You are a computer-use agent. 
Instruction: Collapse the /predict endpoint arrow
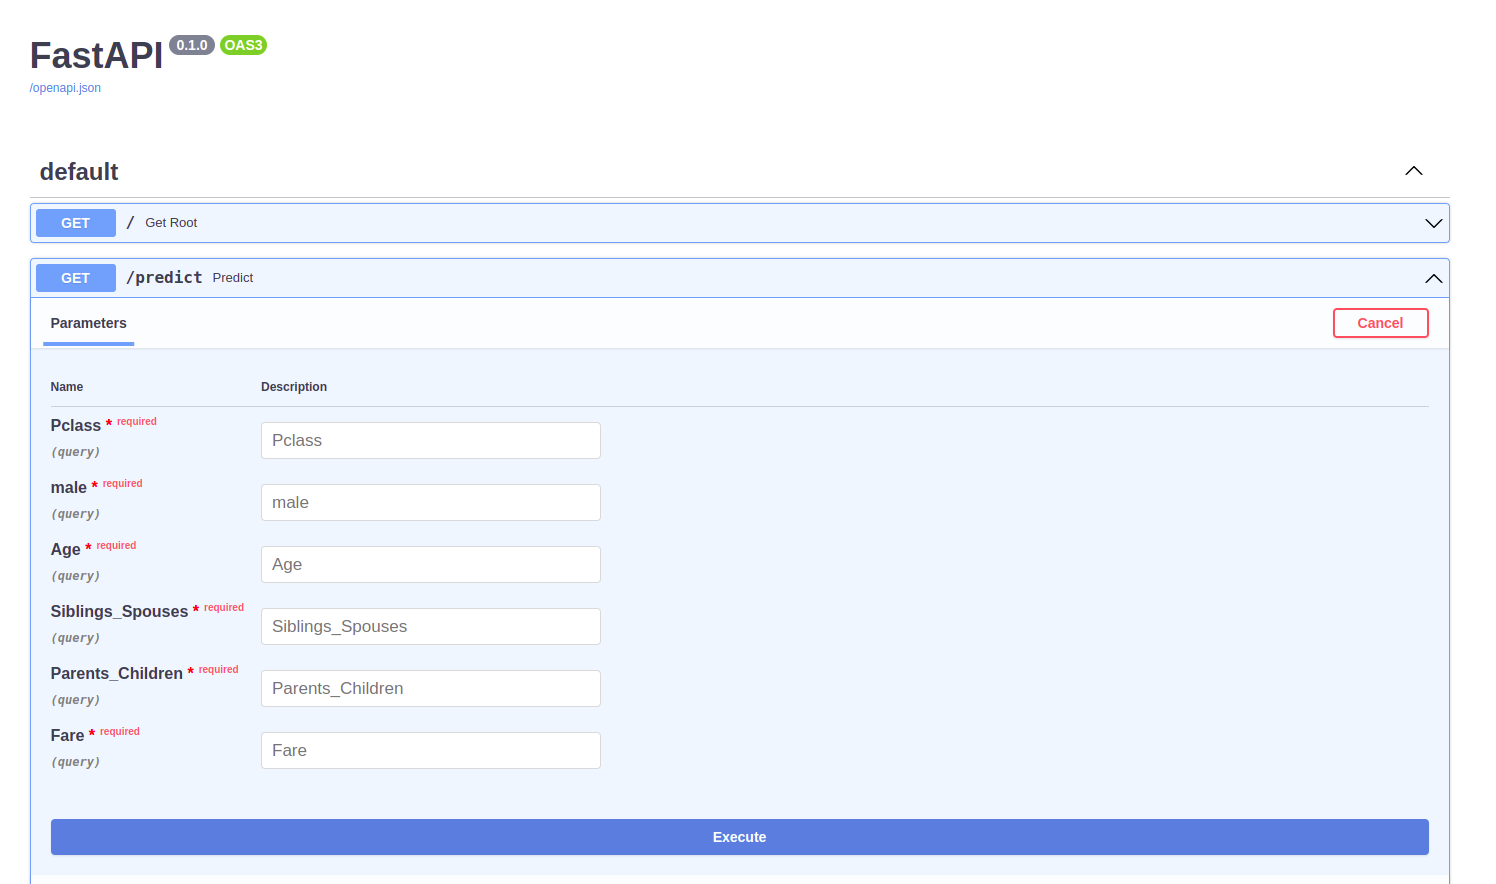(x=1433, y=278)
